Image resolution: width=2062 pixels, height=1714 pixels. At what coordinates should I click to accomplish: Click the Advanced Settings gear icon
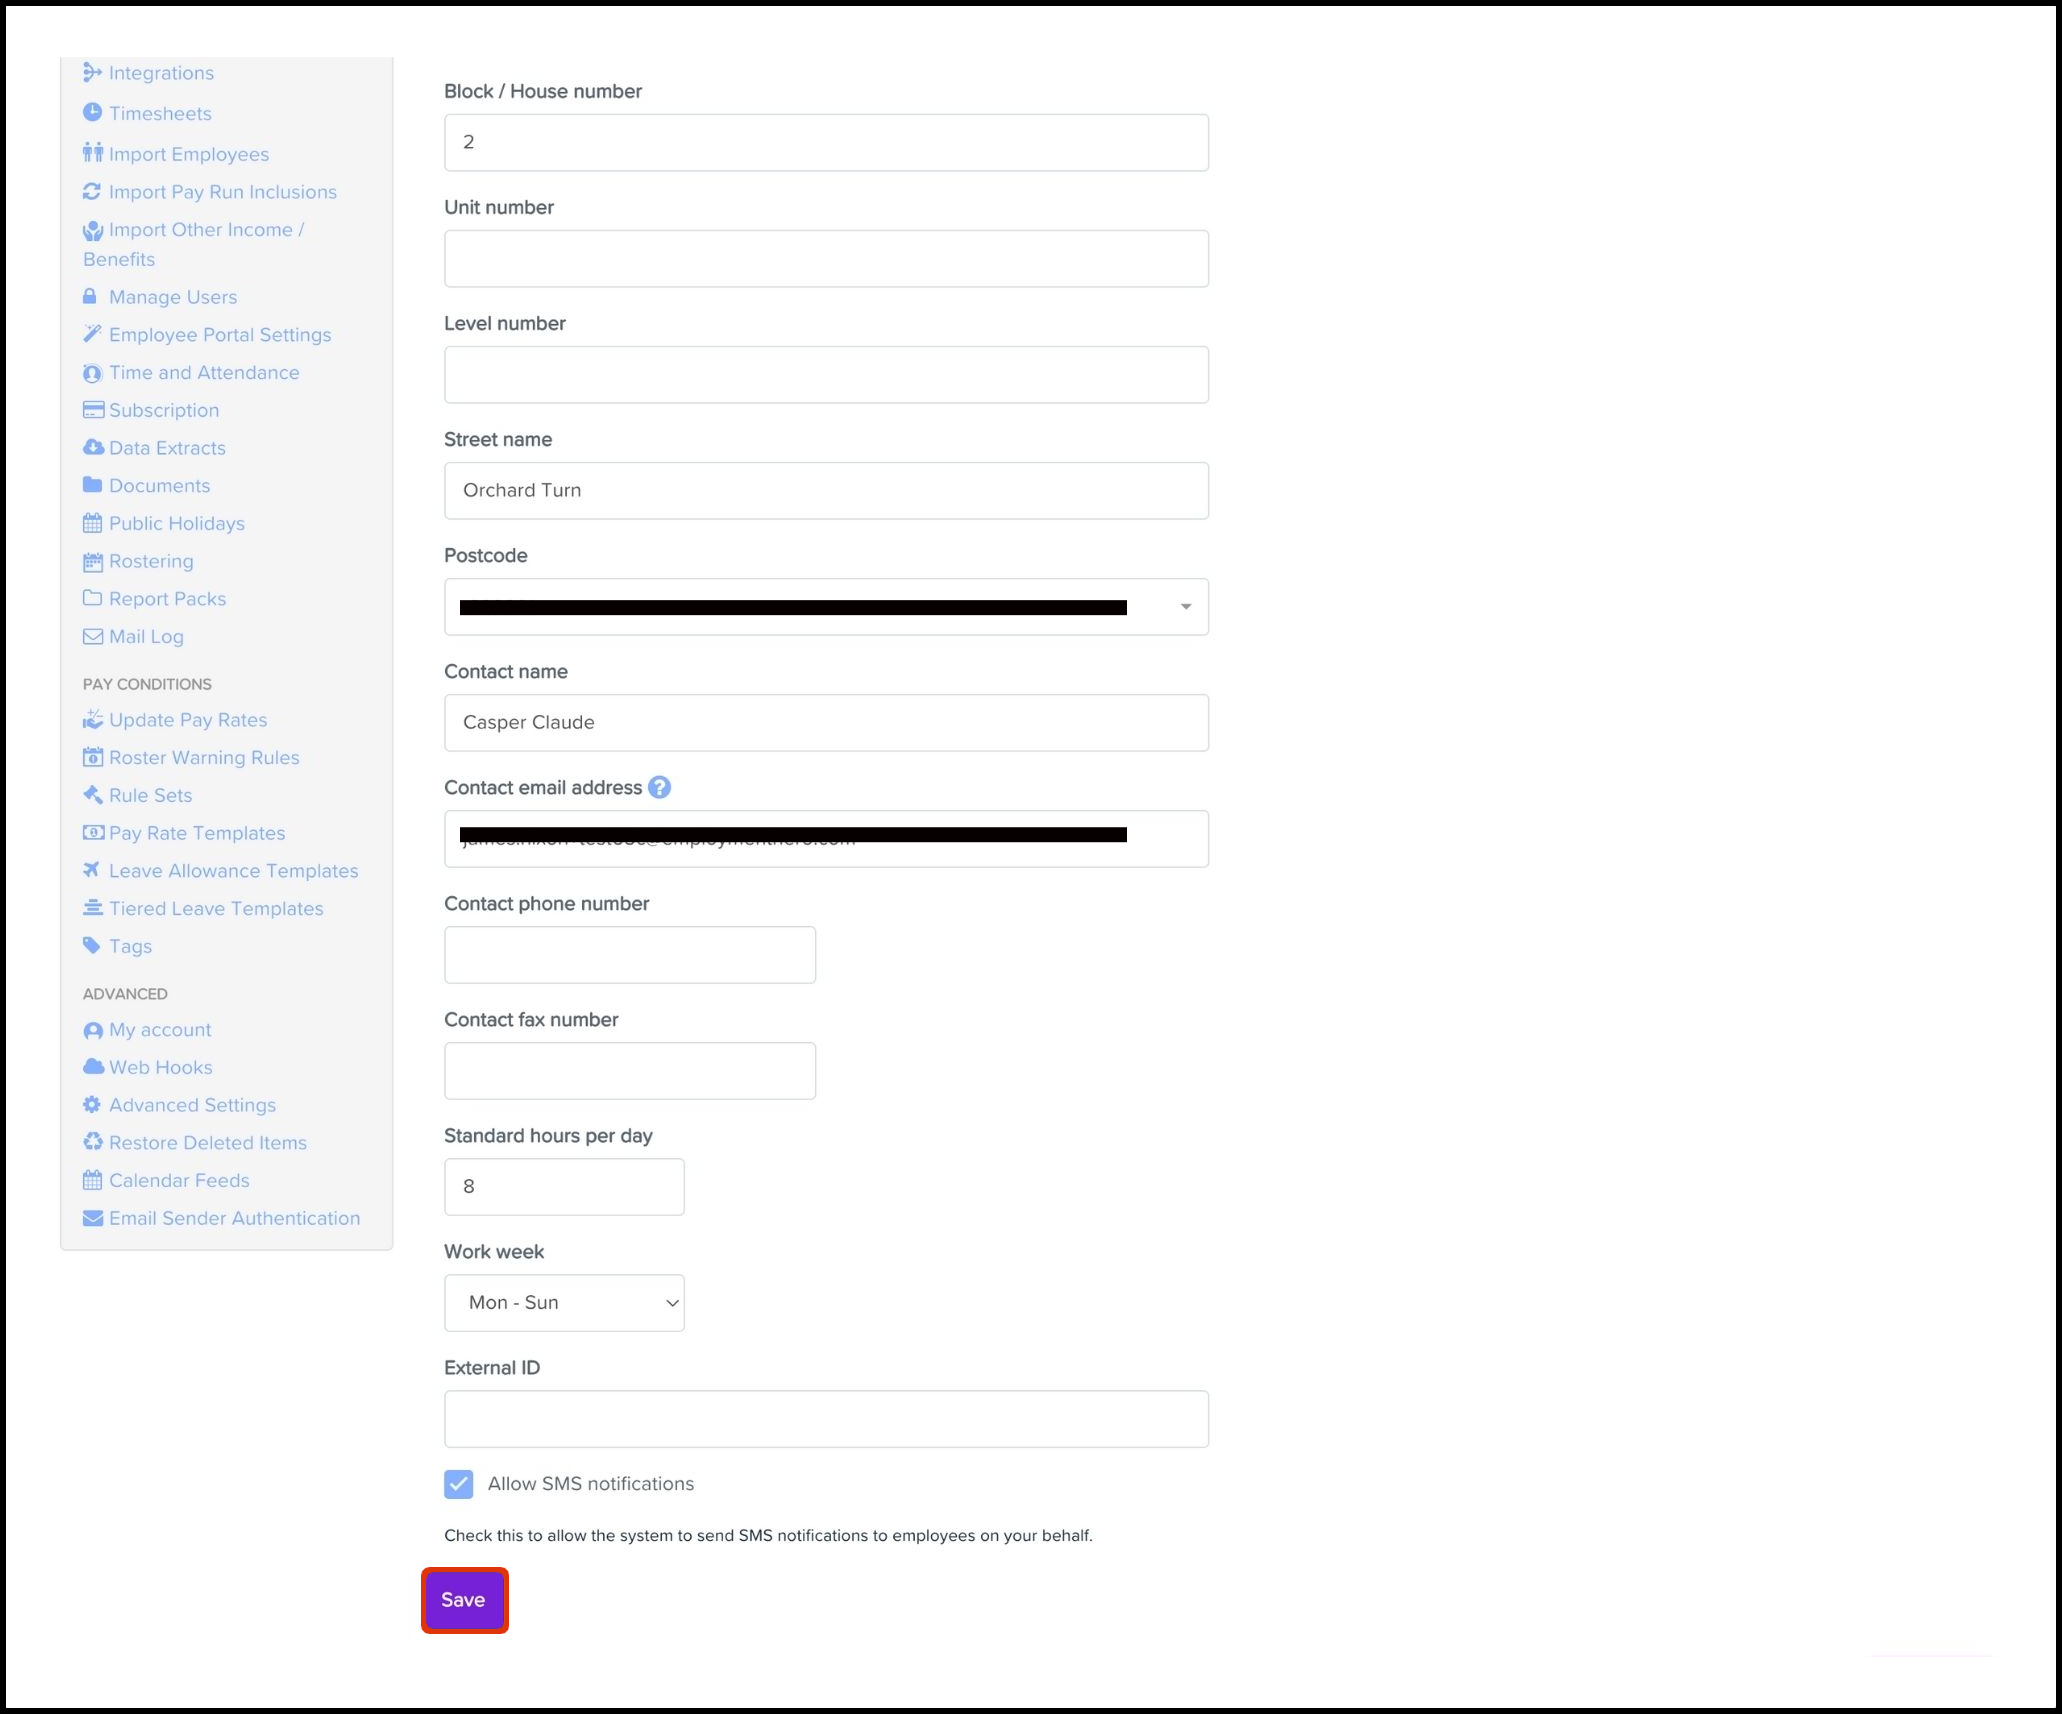click(x=92, y=1105)
